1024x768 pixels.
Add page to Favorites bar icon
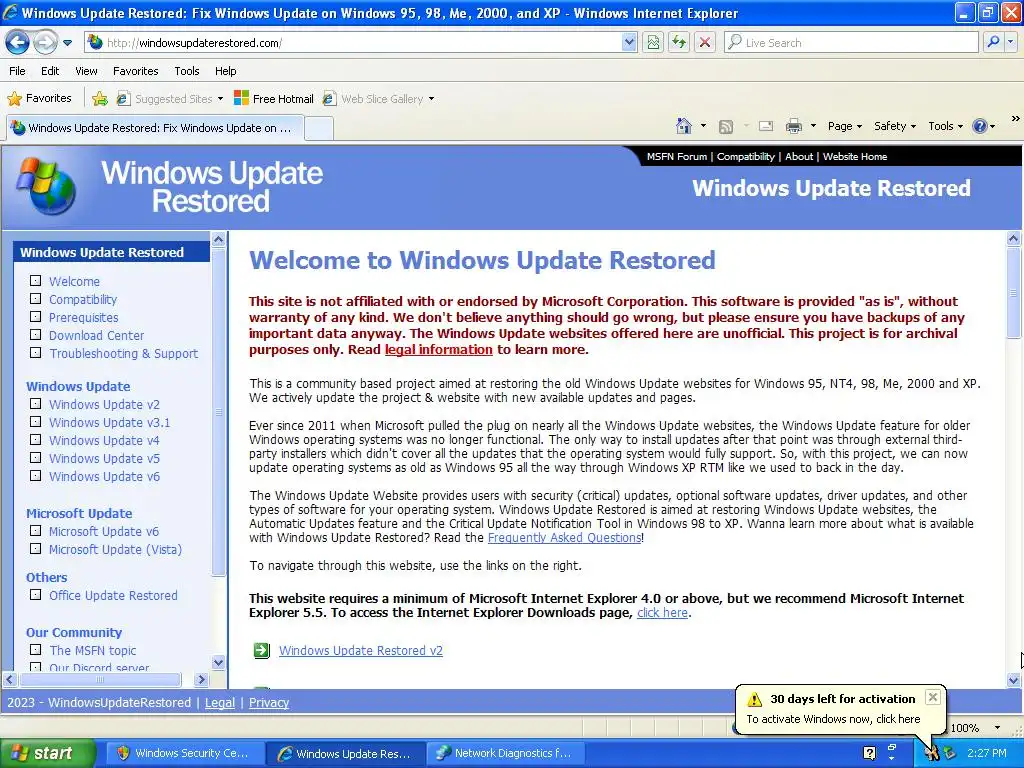coord(100,99)
